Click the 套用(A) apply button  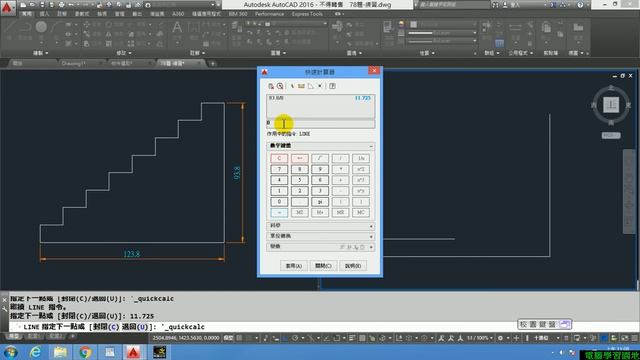[x=293, y=266]
